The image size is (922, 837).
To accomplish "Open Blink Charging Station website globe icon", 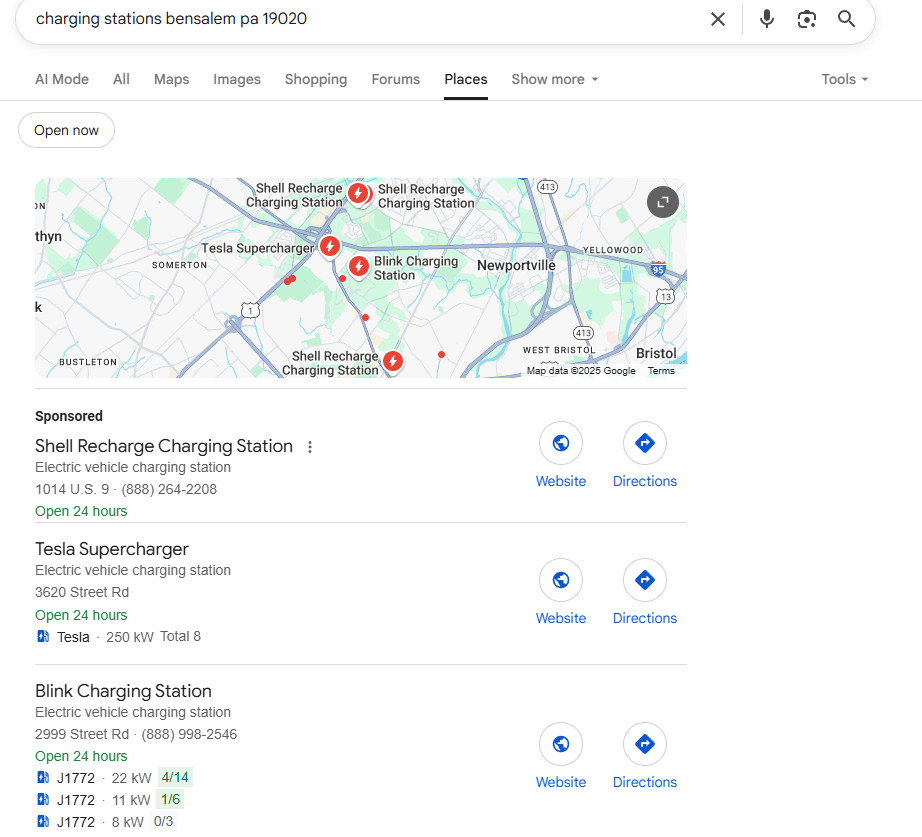I will click(x=561, y=744).
